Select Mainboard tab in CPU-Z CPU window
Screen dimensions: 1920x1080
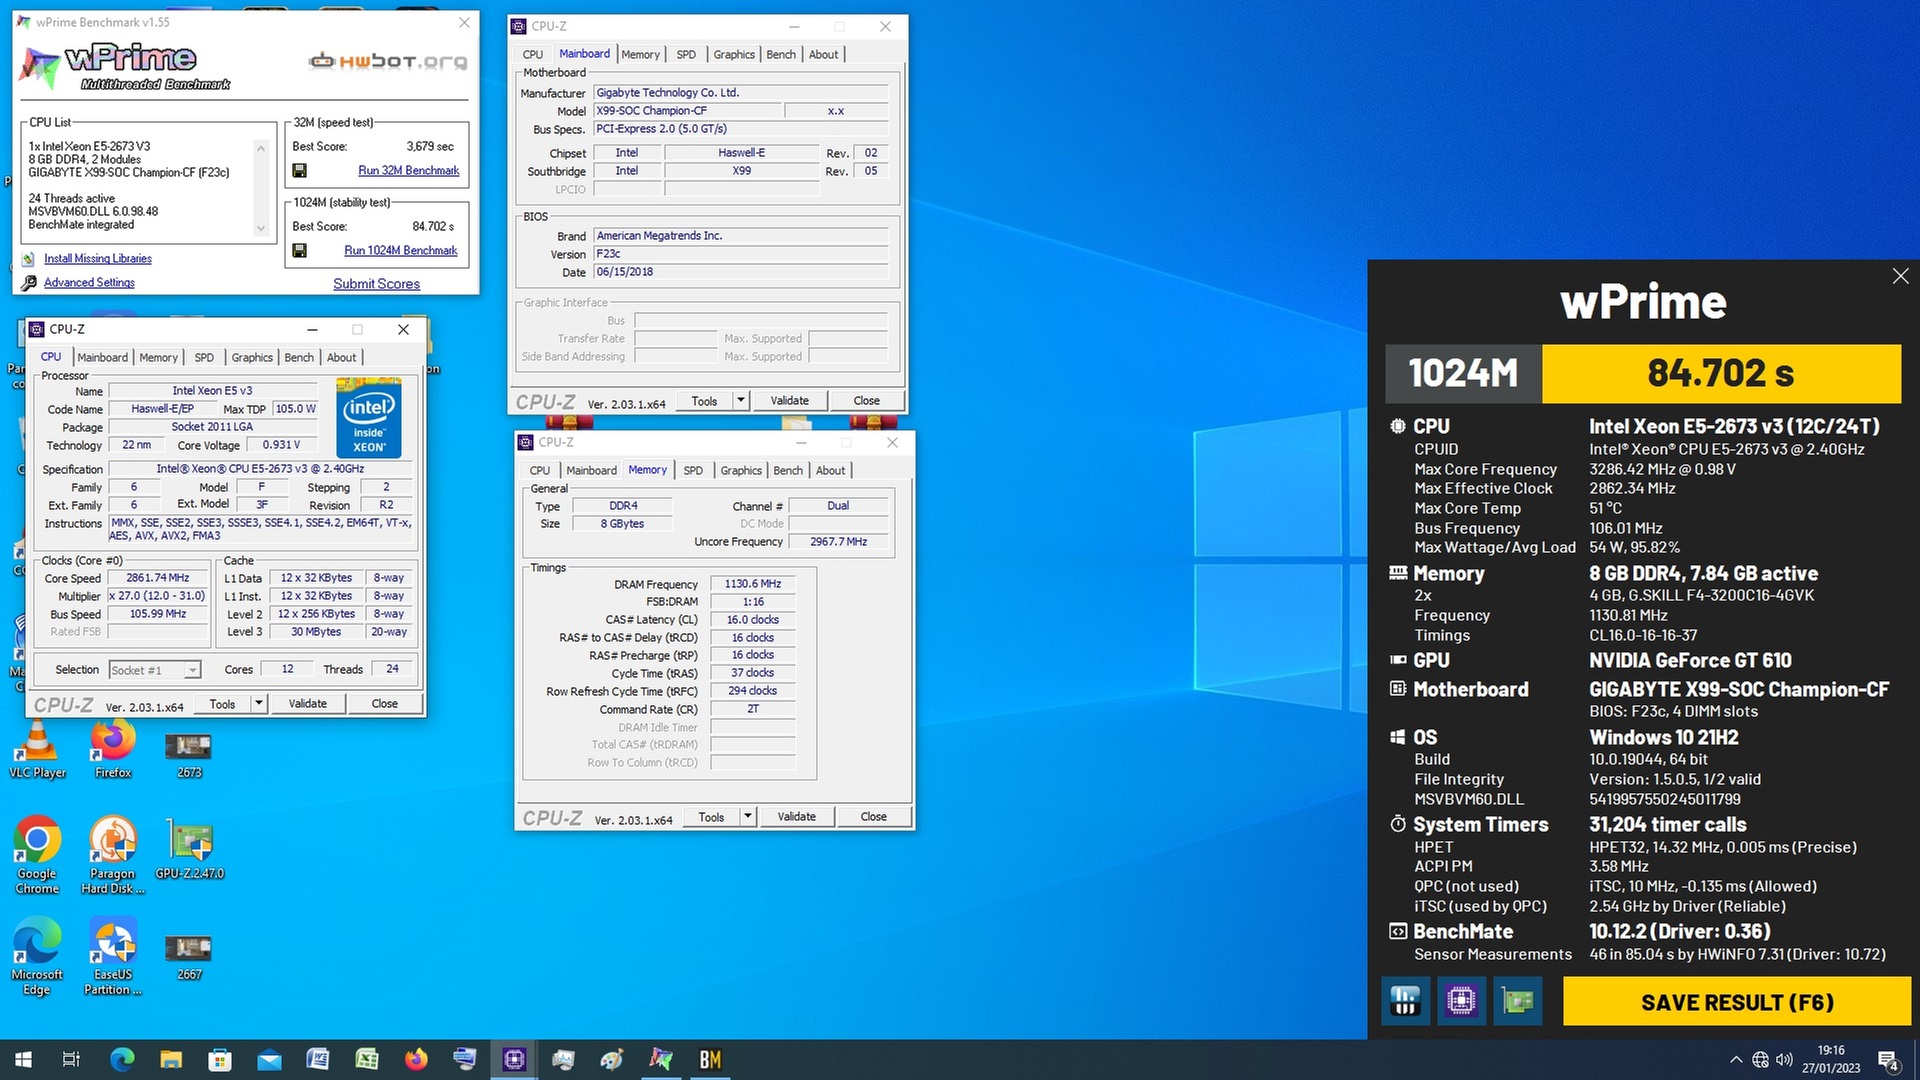click(x=103, y=357)
